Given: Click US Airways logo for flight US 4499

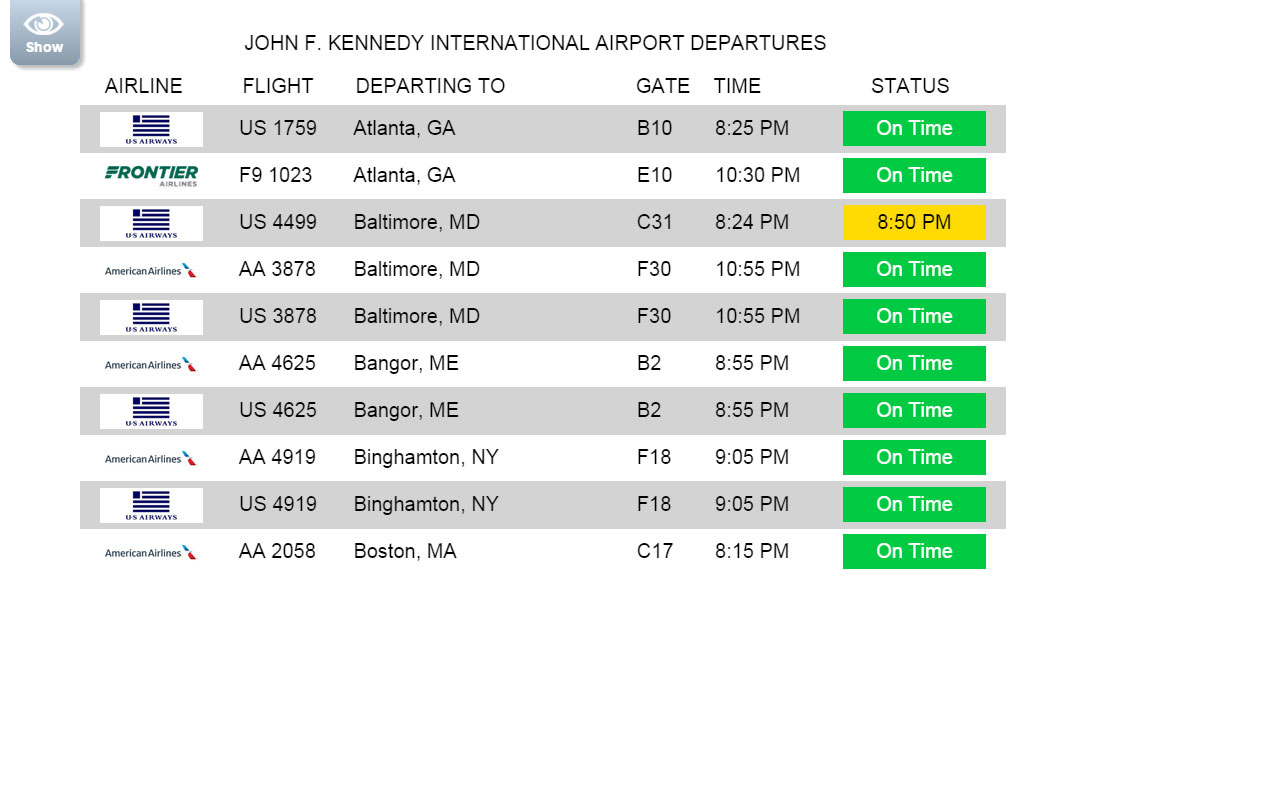Looking at the screenshot, I should click(151, 223).
